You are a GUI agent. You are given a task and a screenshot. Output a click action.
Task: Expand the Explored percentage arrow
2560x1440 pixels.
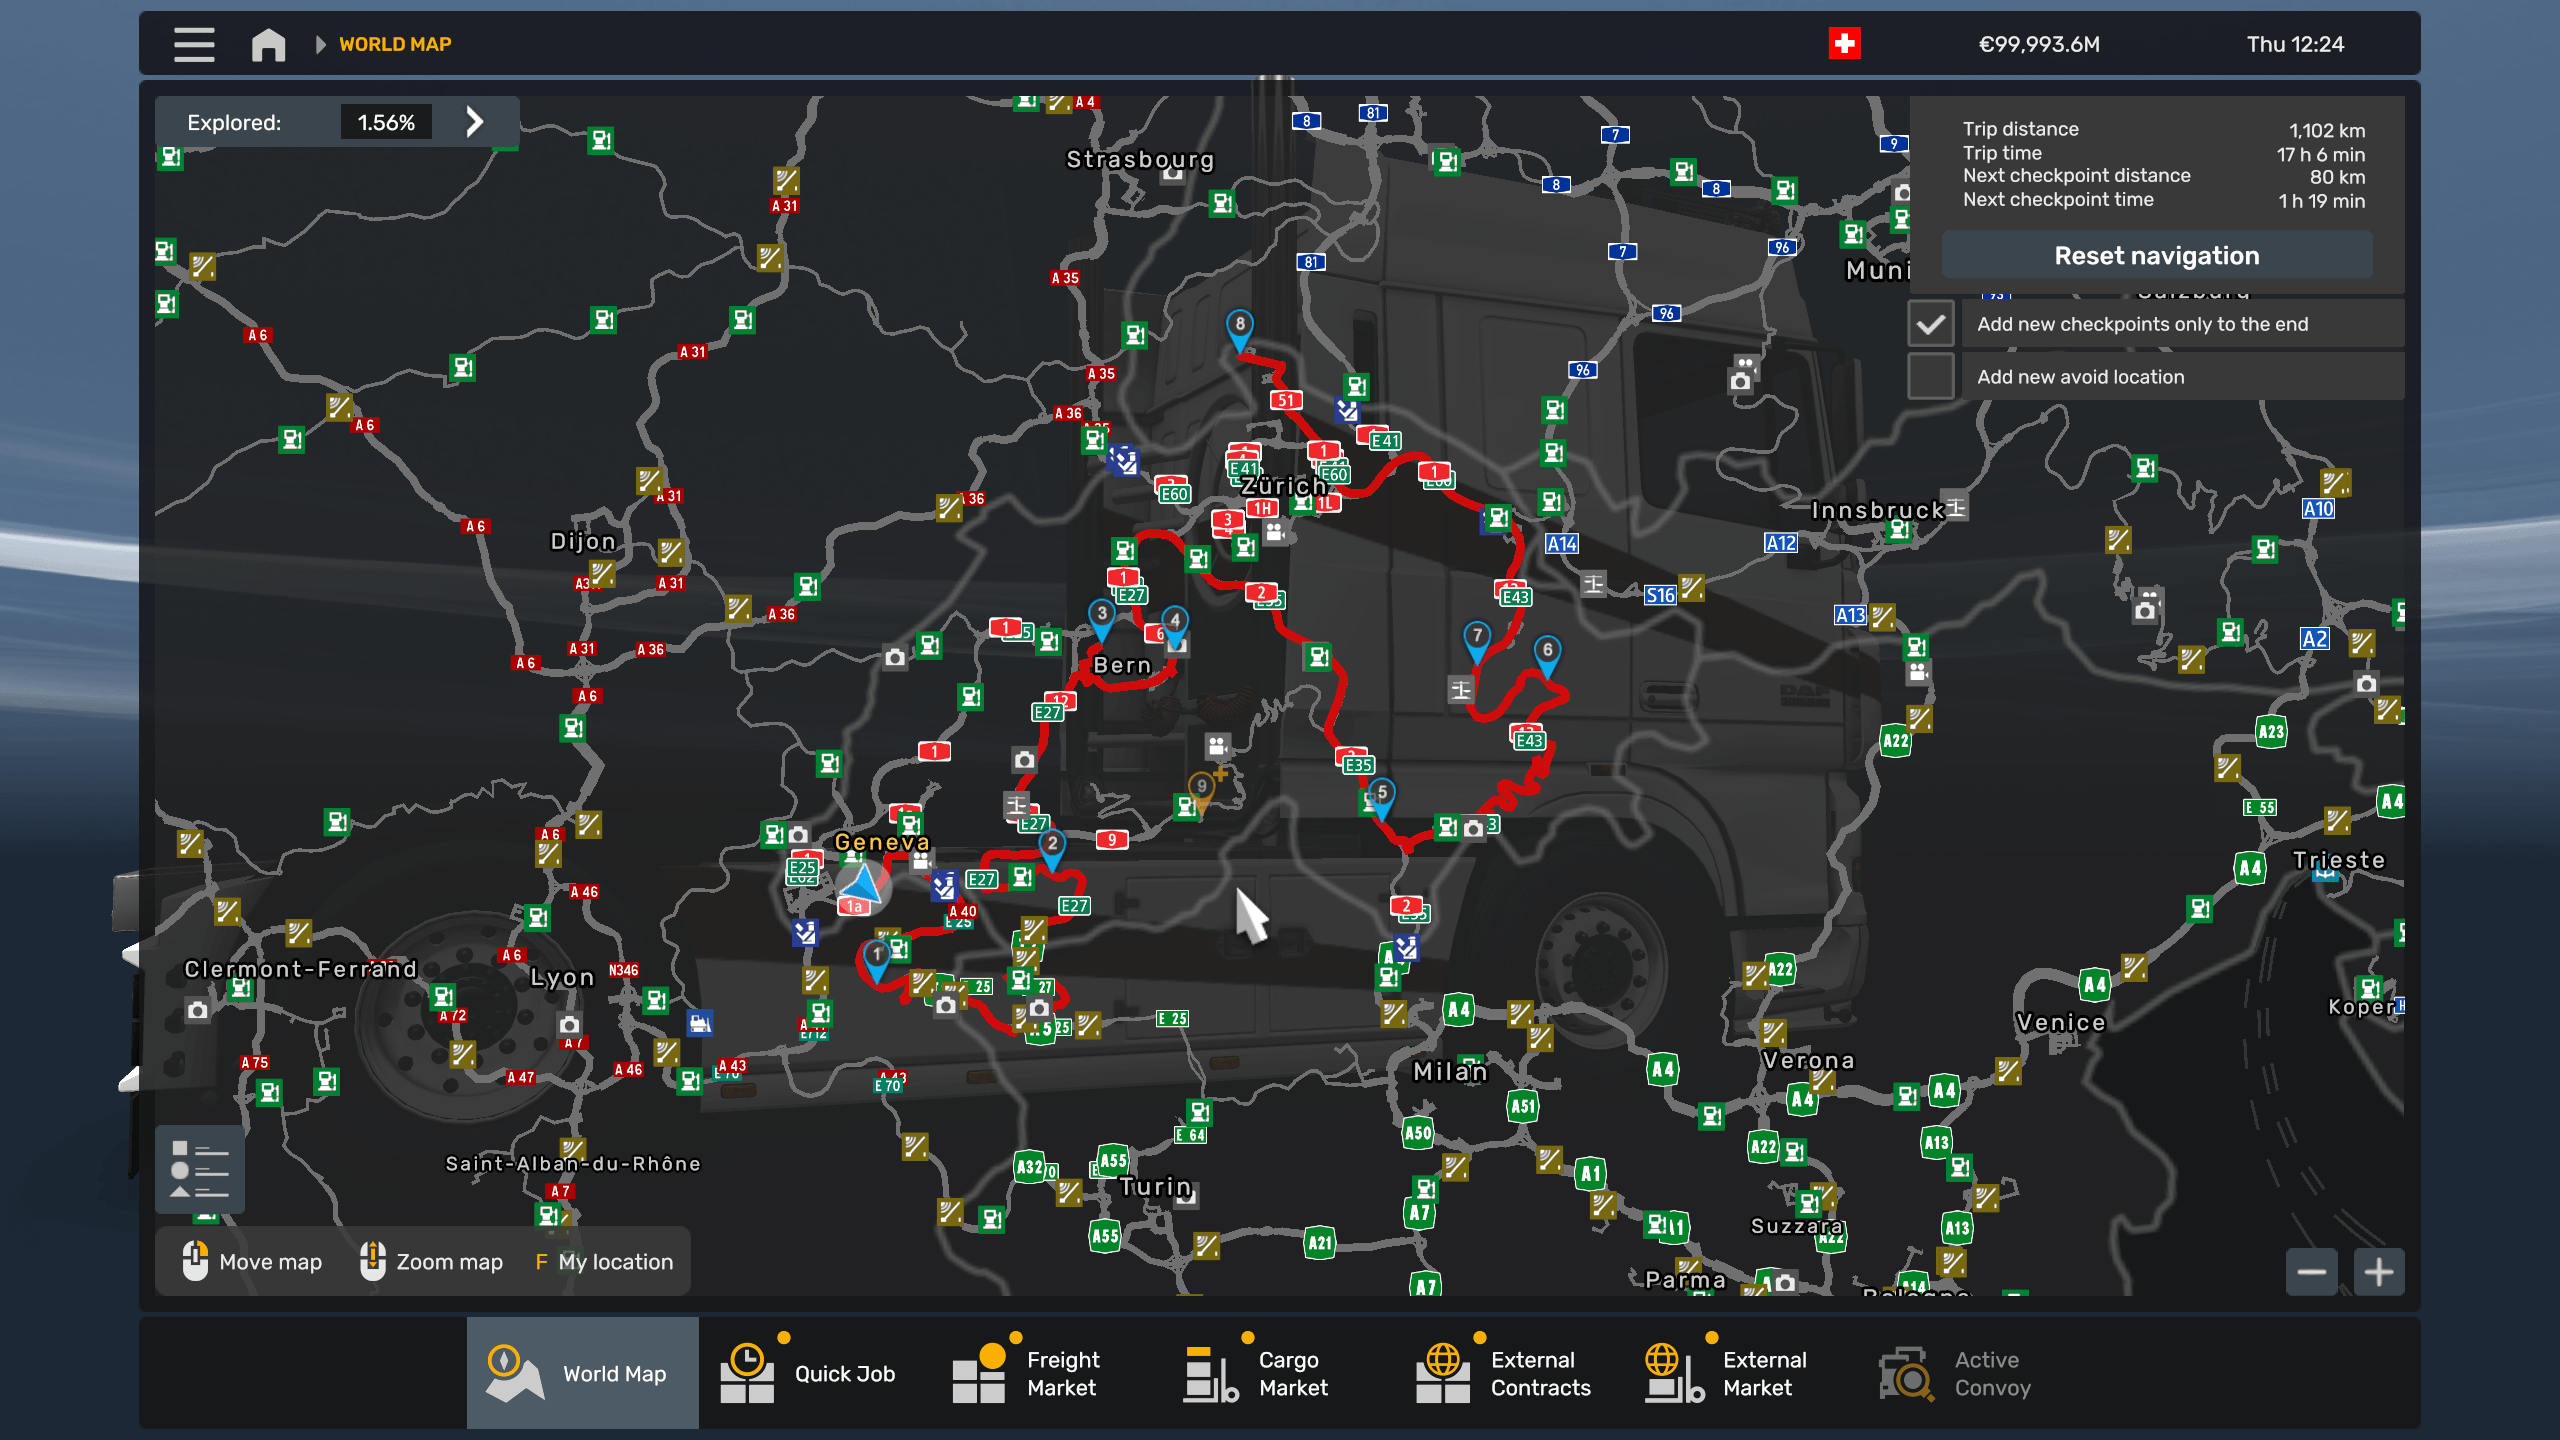click(x=474, y=122)
